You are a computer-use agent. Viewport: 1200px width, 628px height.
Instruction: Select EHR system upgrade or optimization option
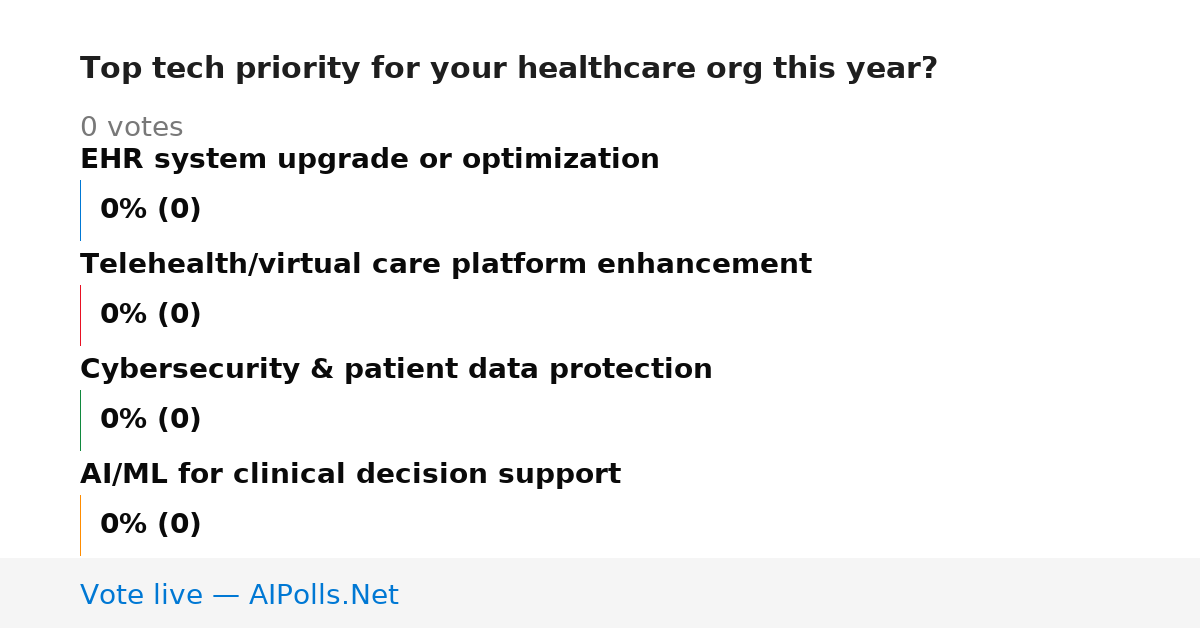(370, 160)
